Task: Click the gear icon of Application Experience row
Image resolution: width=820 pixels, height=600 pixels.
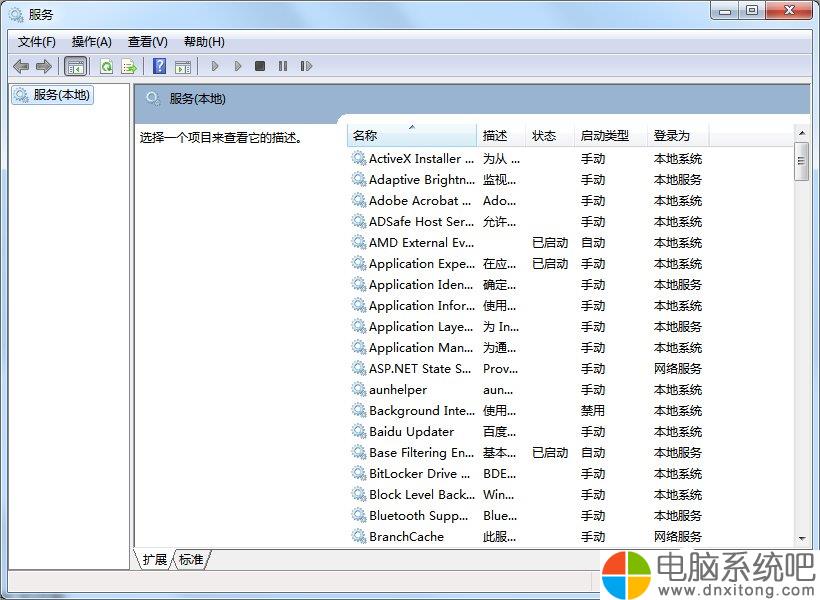Action: point(359,263)
